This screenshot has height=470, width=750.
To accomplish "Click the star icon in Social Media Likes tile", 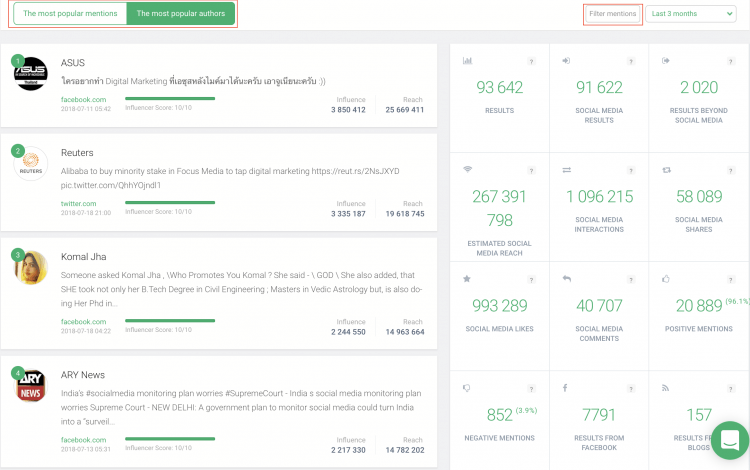I will click(467, 279).
